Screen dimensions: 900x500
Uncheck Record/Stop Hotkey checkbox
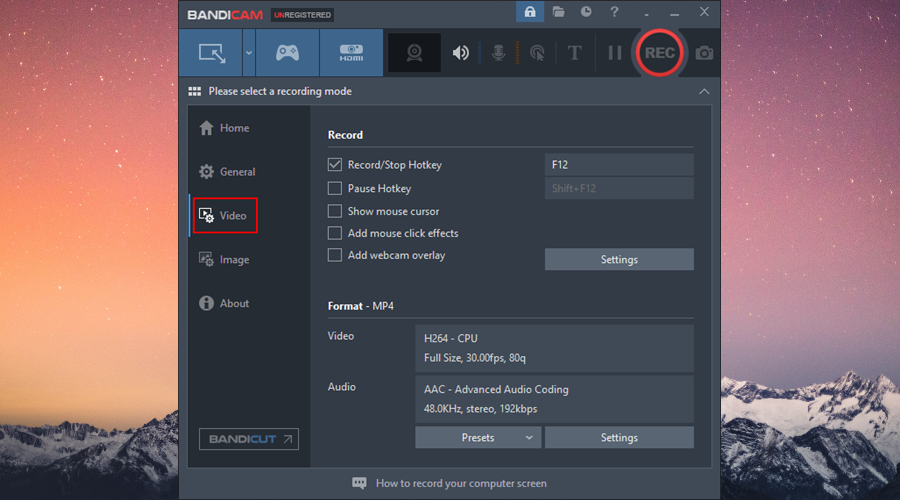[335, 165]
